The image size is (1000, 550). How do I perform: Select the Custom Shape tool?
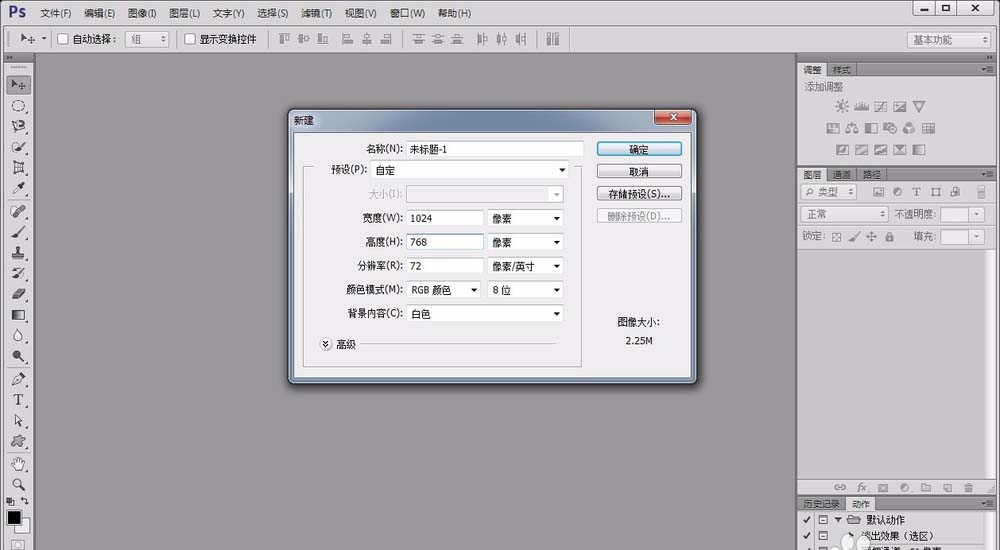pyautogui.click(x=18, y=441)
